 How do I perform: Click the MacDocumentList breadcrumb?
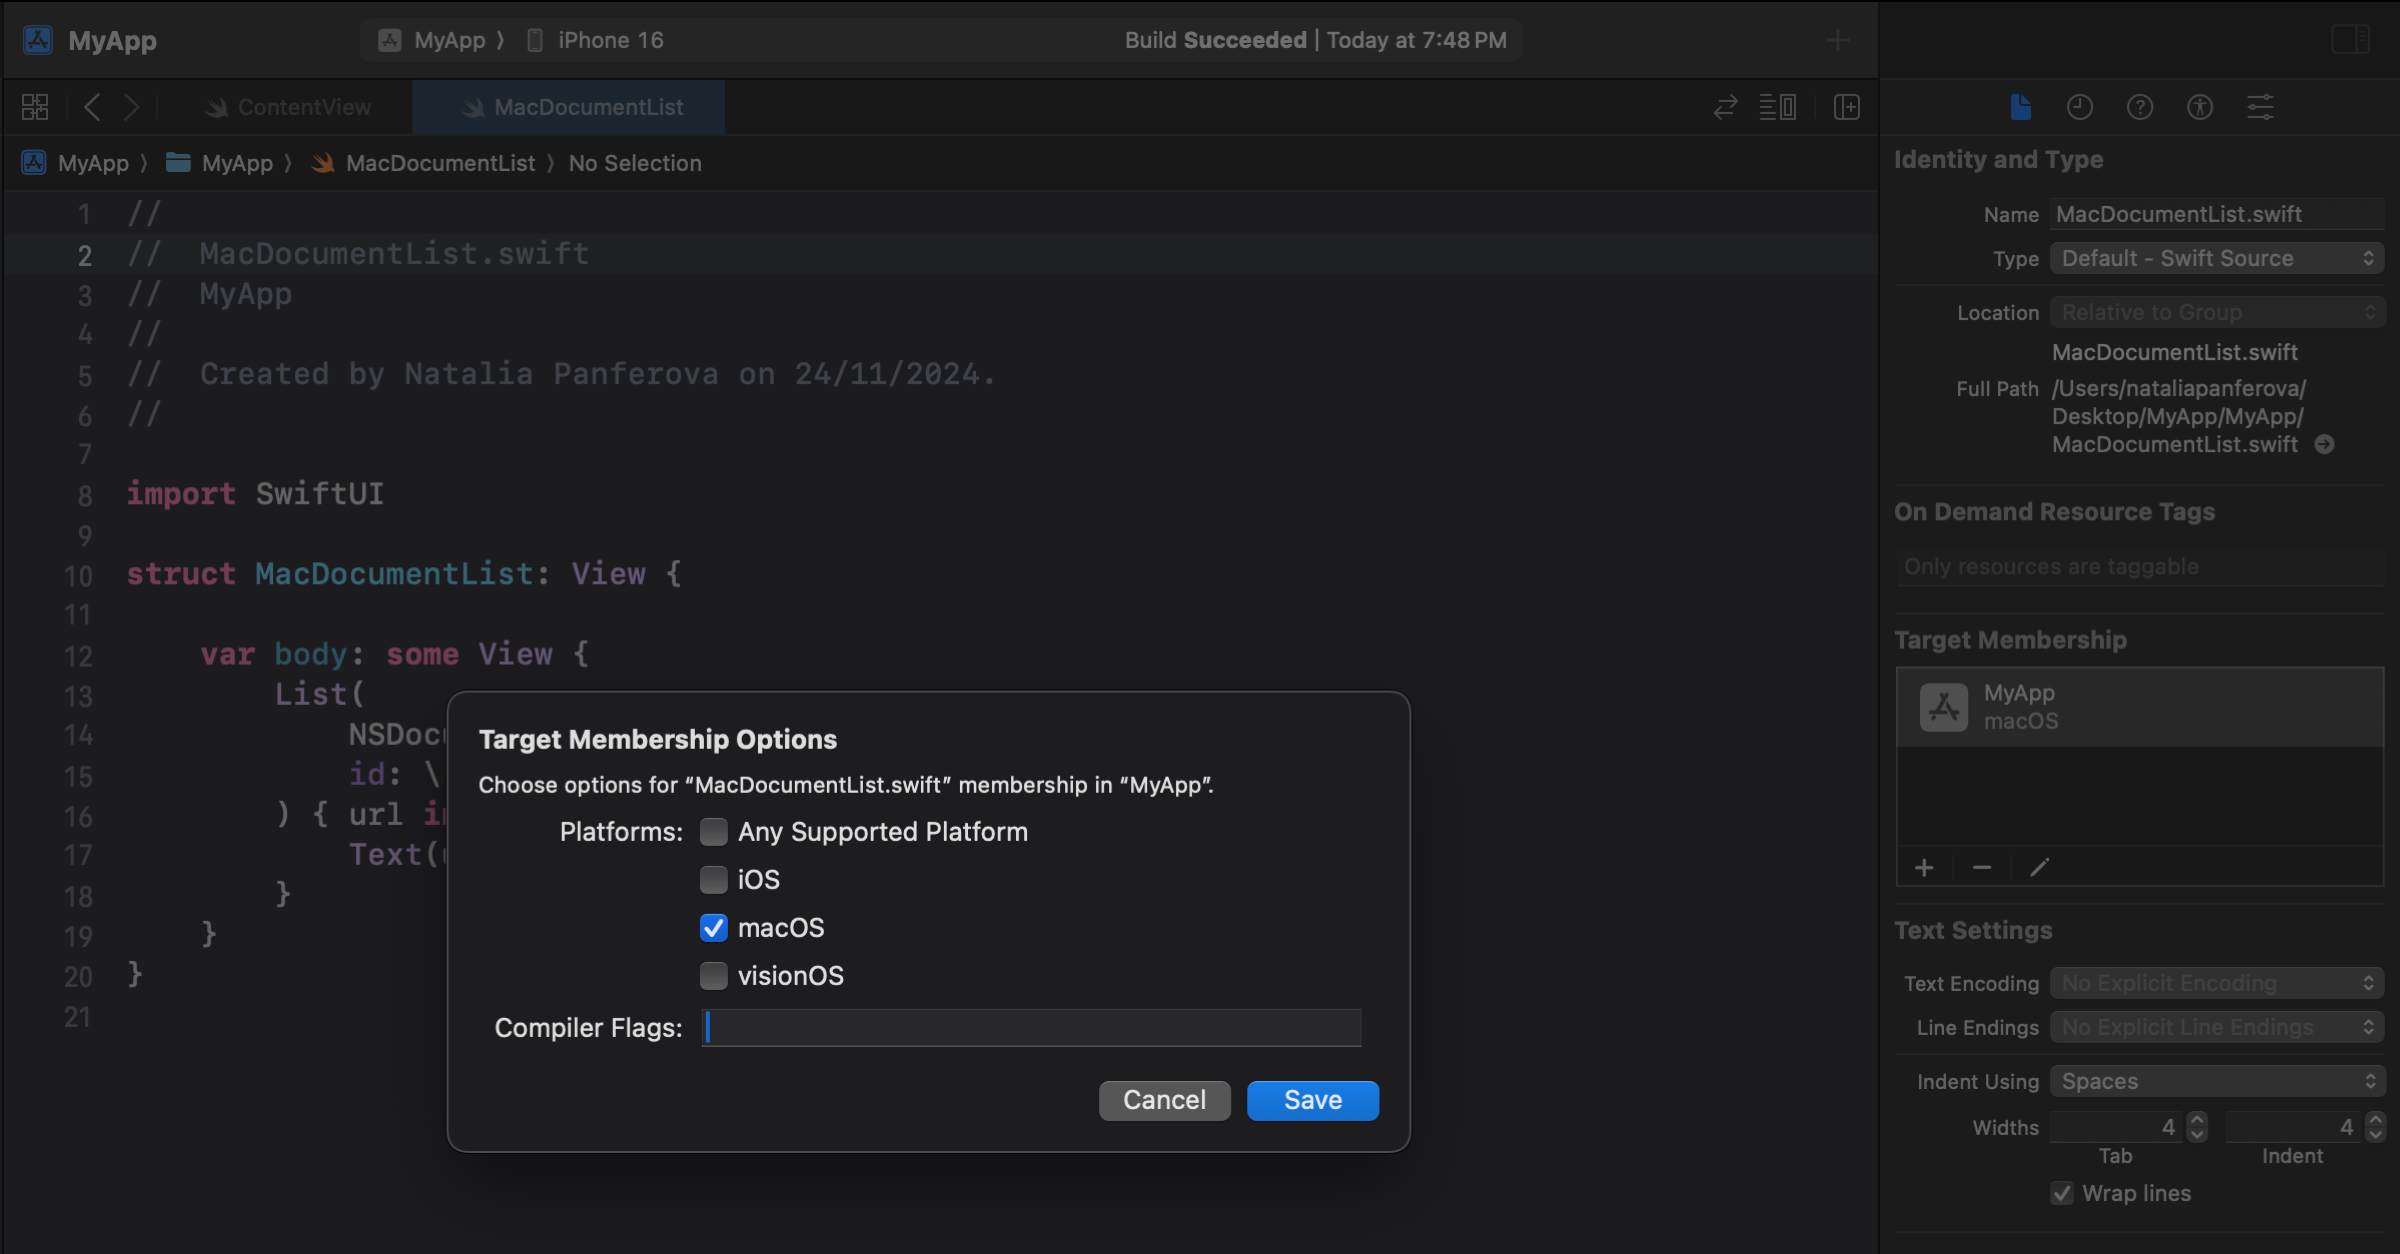[423, 163]
